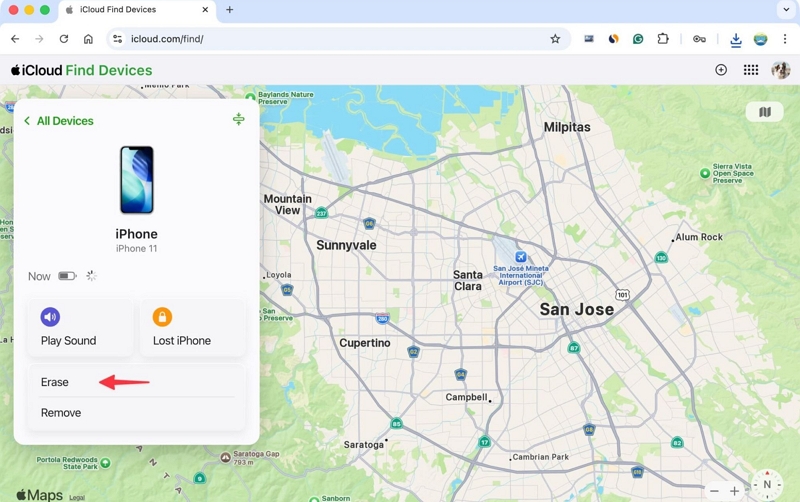The image size is (800, 502).
Task: Click the Baylands Nature Preserve marker
Action: (250, 96)
